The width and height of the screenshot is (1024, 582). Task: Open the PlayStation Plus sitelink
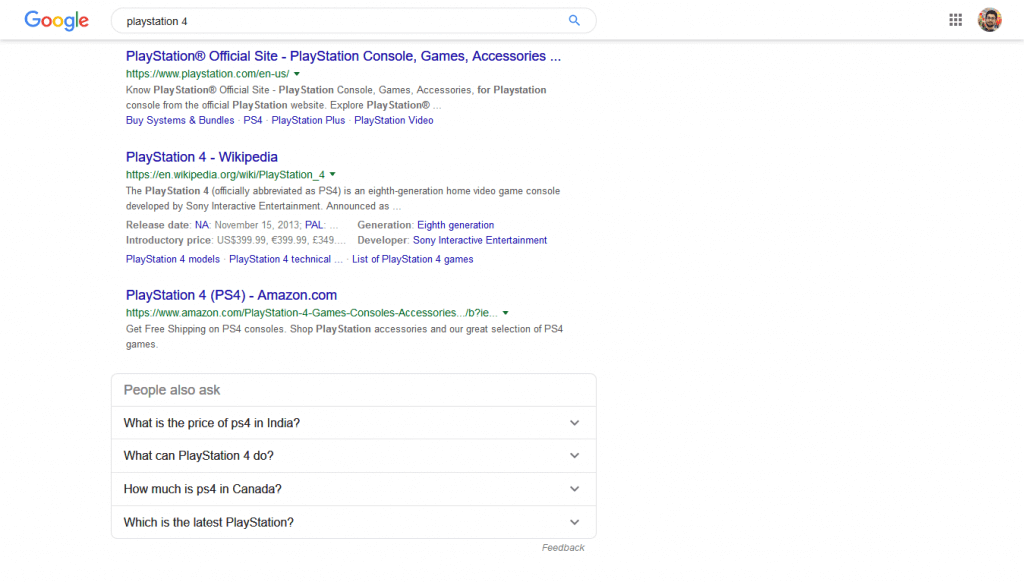tap(308, 120)
